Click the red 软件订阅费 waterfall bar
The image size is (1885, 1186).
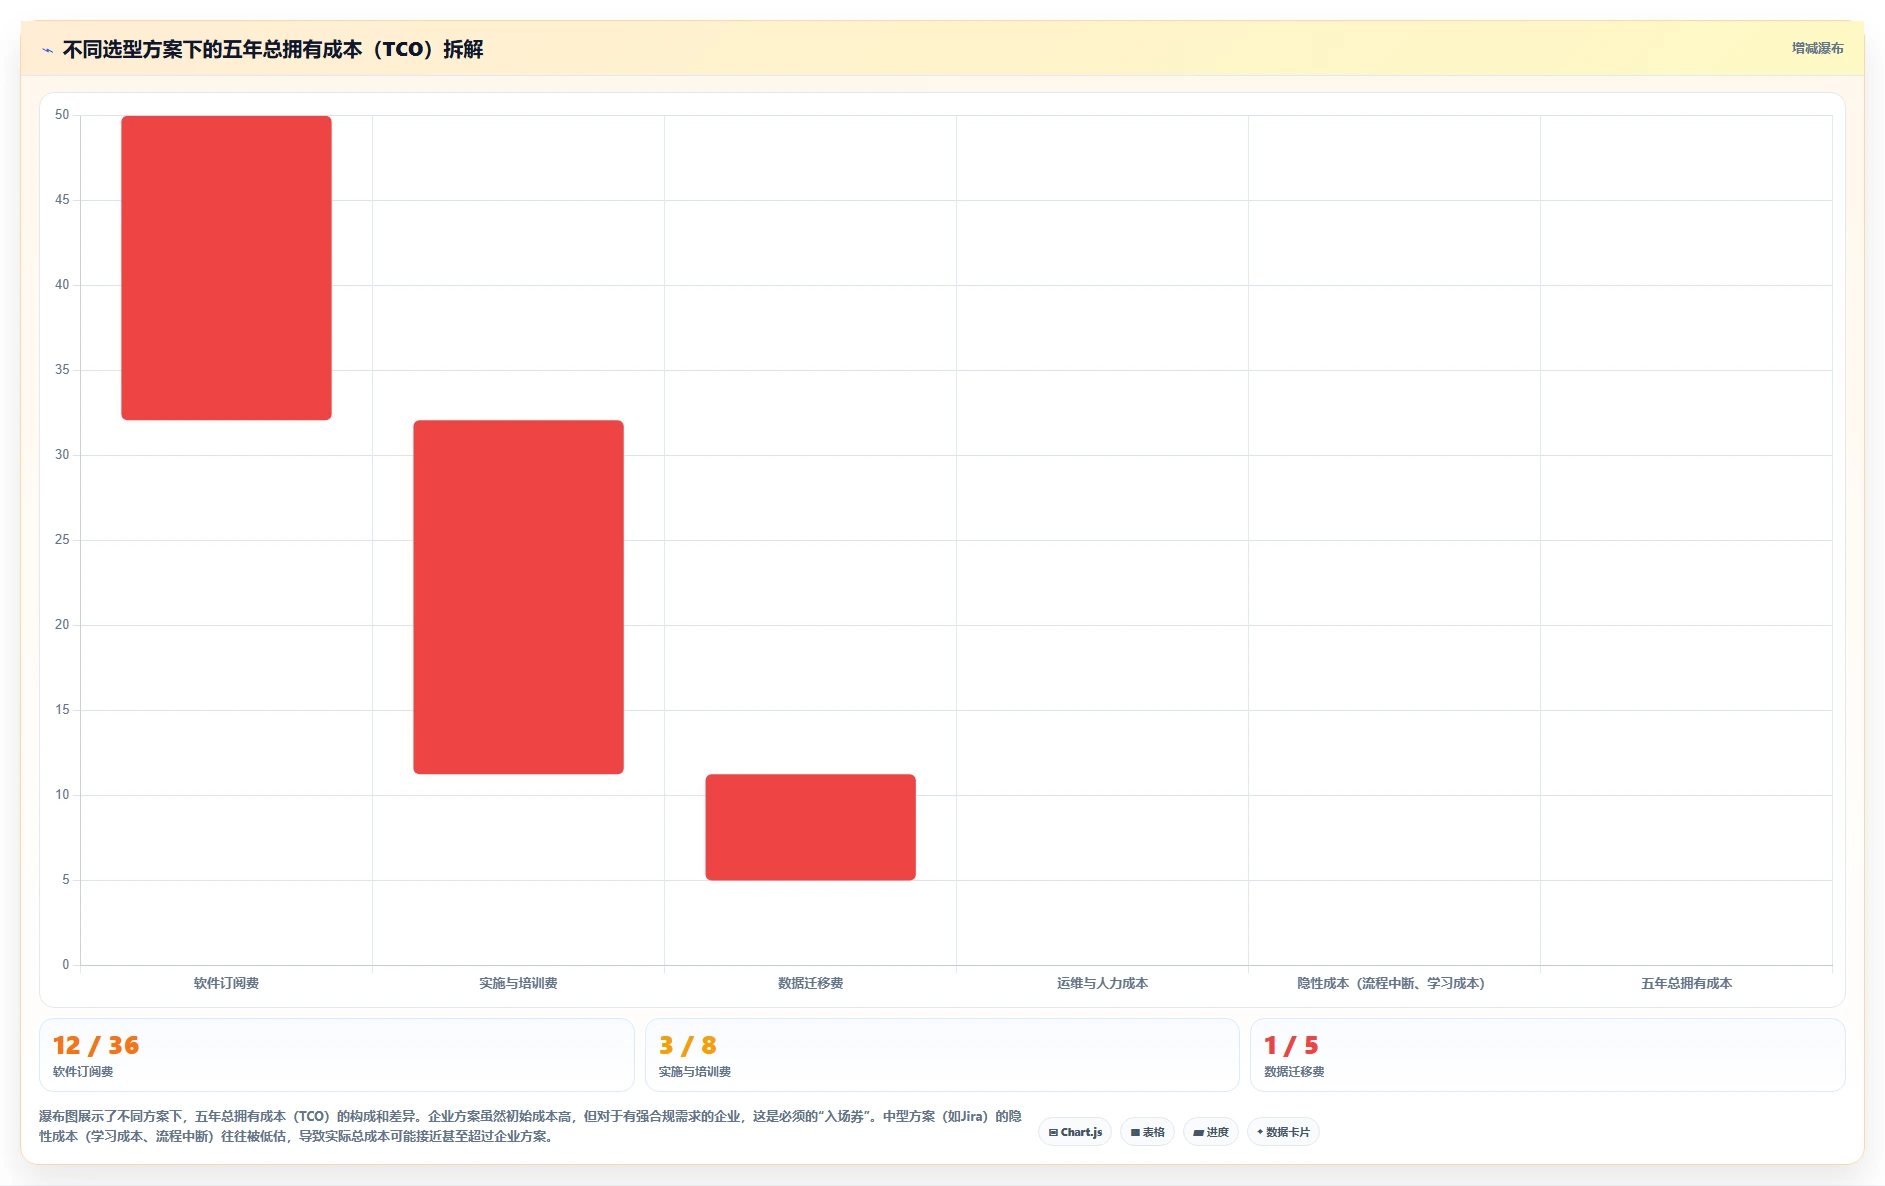coord(226,268)
